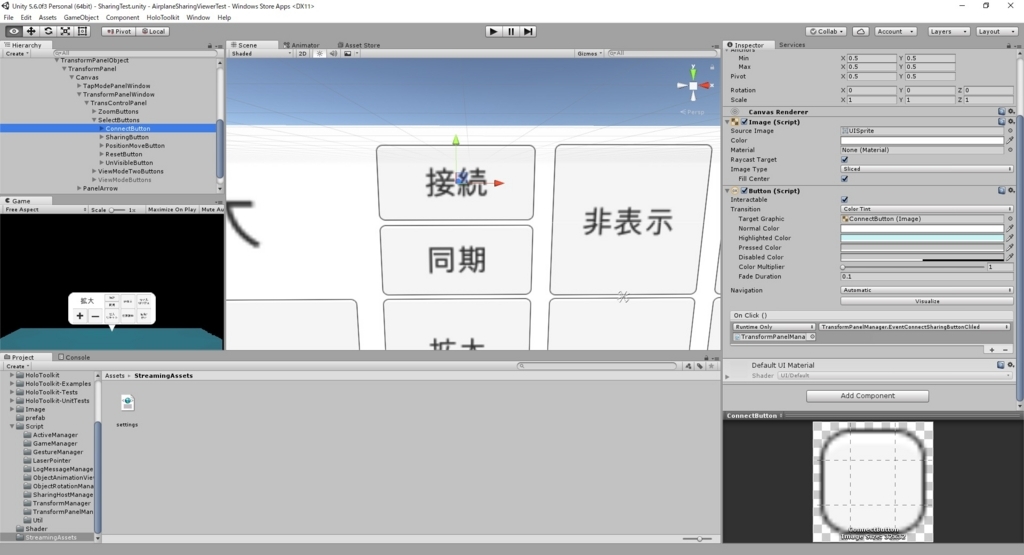This screenshot has width=1024, height=555.
Task: Select the Rect transform tool
Action: (82, 31)
